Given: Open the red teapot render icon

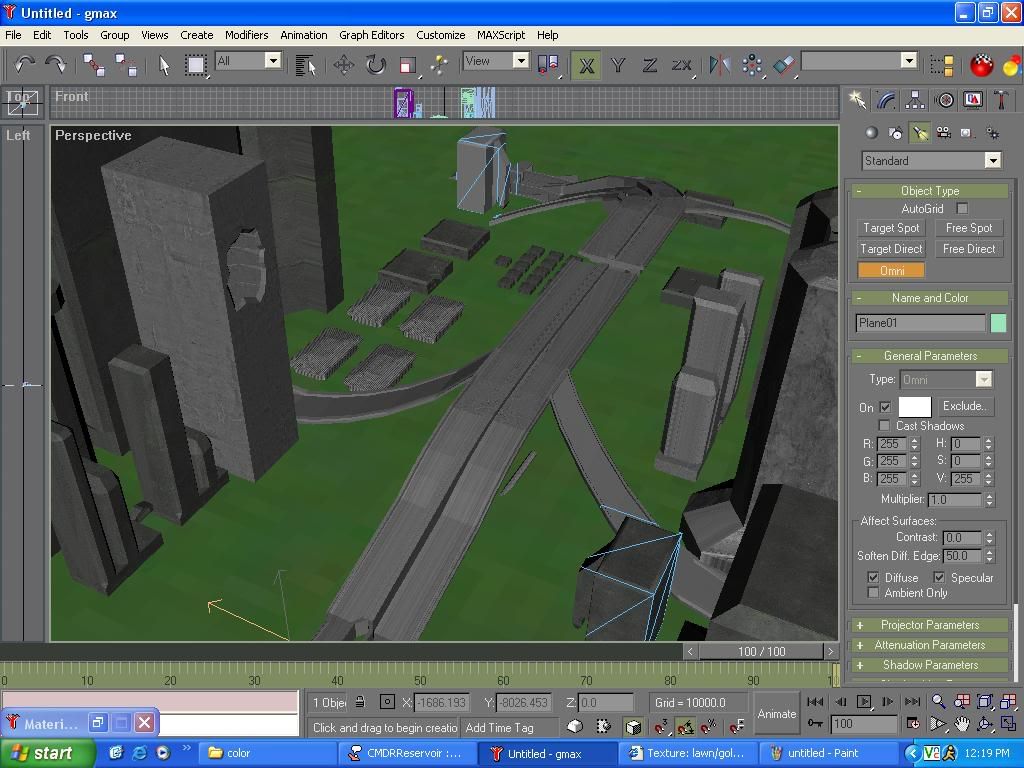Looking at the screenshot, I should 981,65.
